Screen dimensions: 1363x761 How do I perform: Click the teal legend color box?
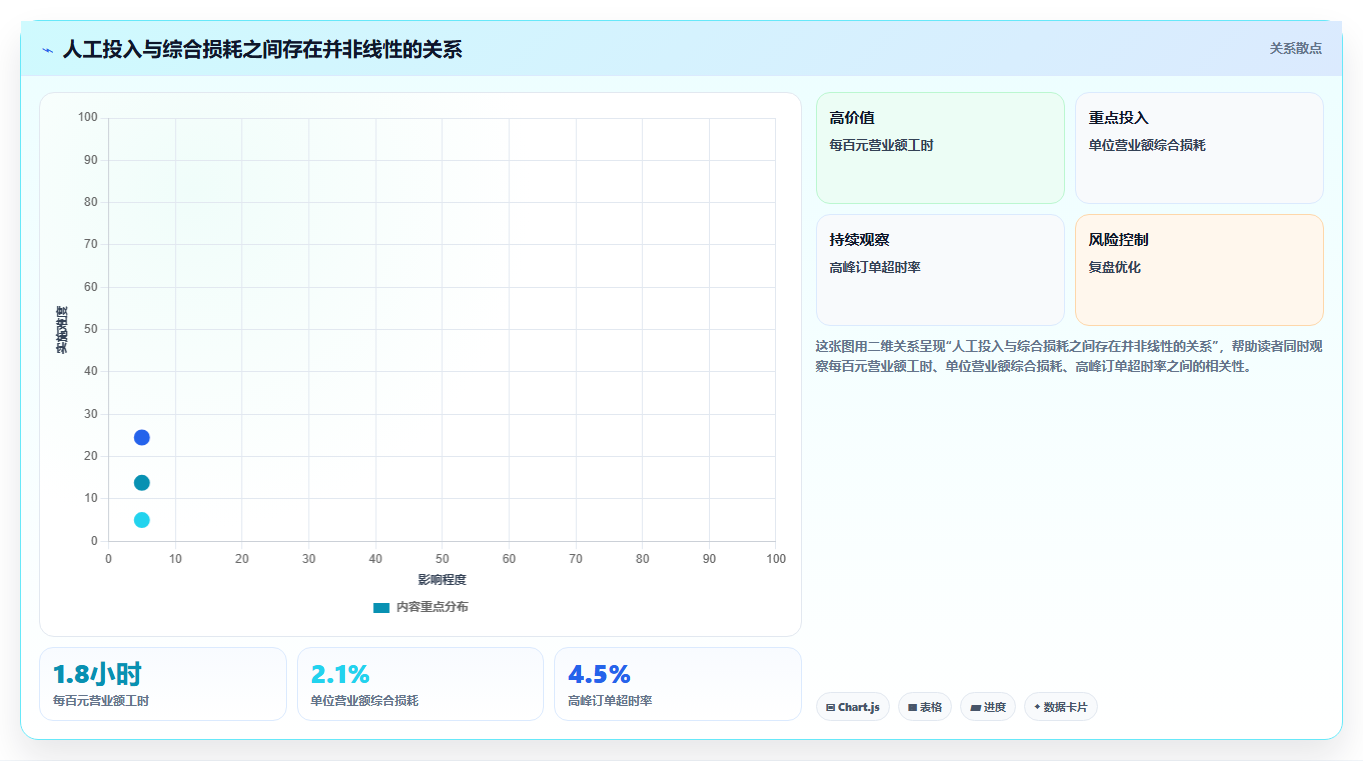coord(381,607)
